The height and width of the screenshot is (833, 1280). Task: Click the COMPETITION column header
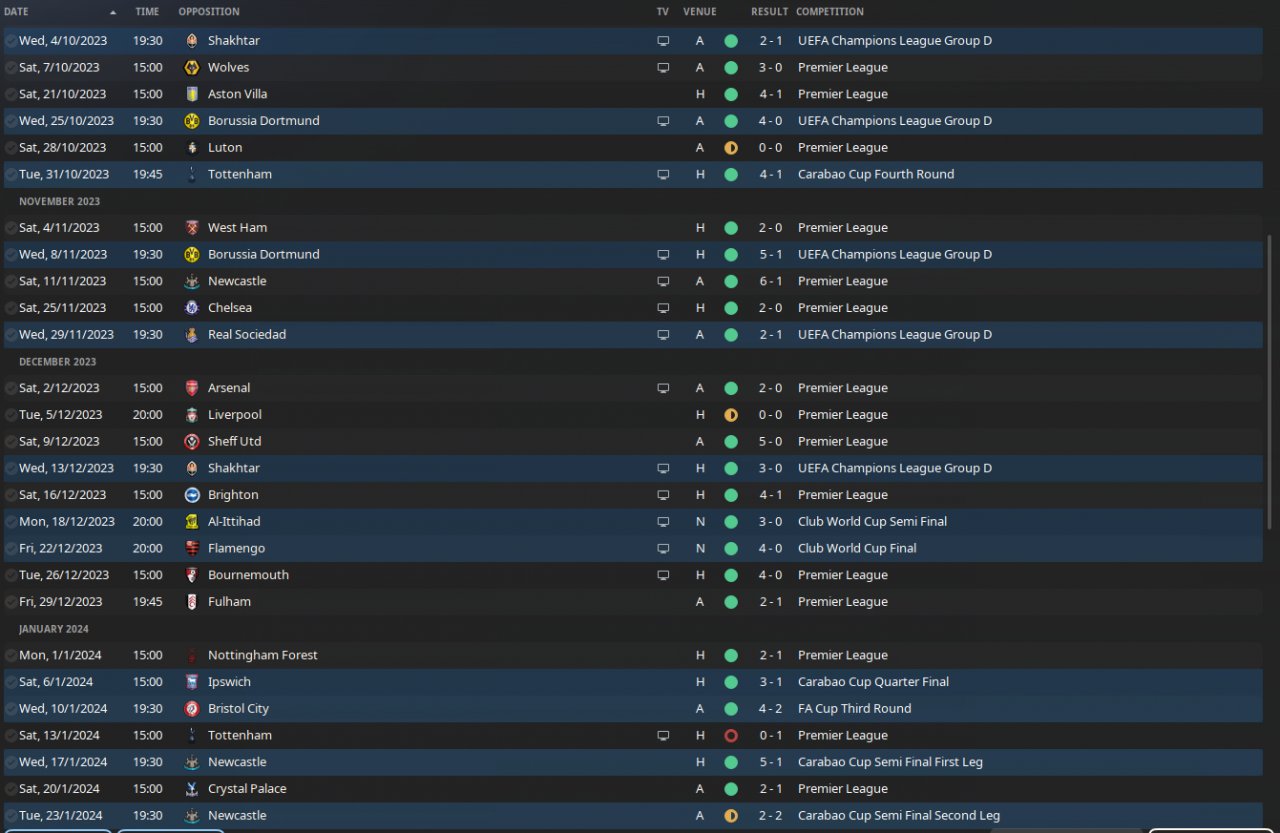coord(829,12)
